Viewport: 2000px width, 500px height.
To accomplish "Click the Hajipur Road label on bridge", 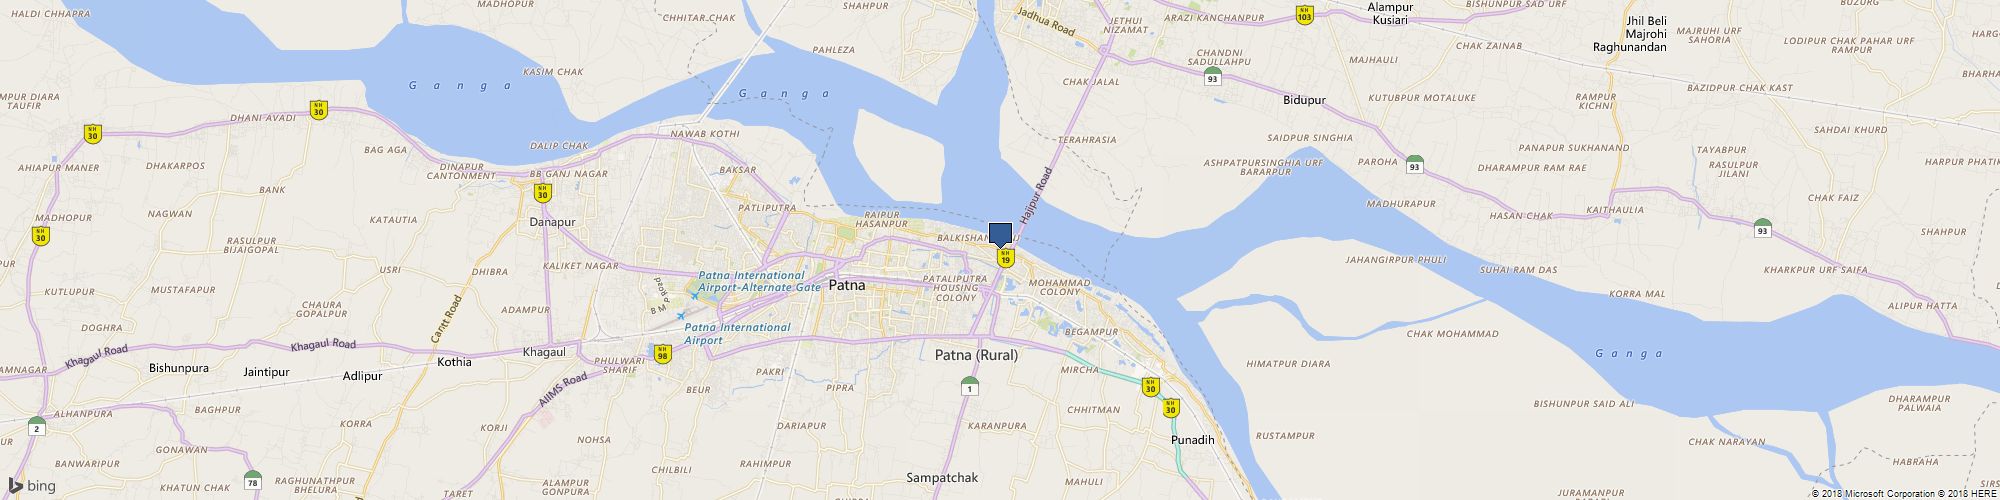I will pos(1037,196).
